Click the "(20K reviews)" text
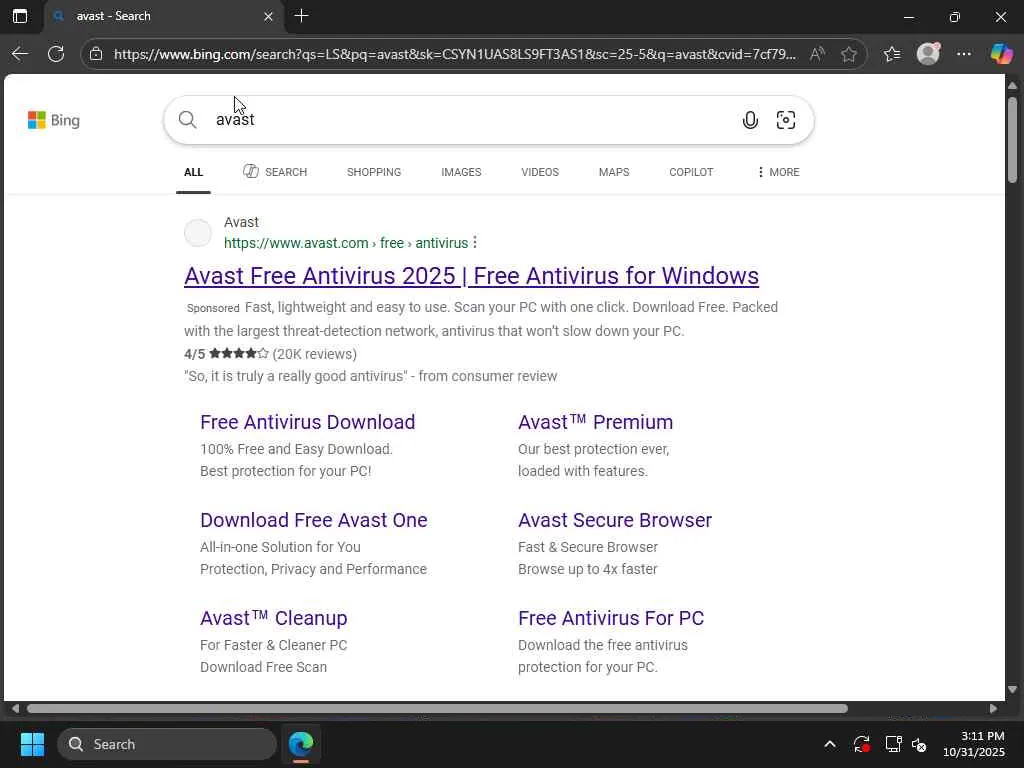Screen dimensions: 1024x768 (315, 354)
